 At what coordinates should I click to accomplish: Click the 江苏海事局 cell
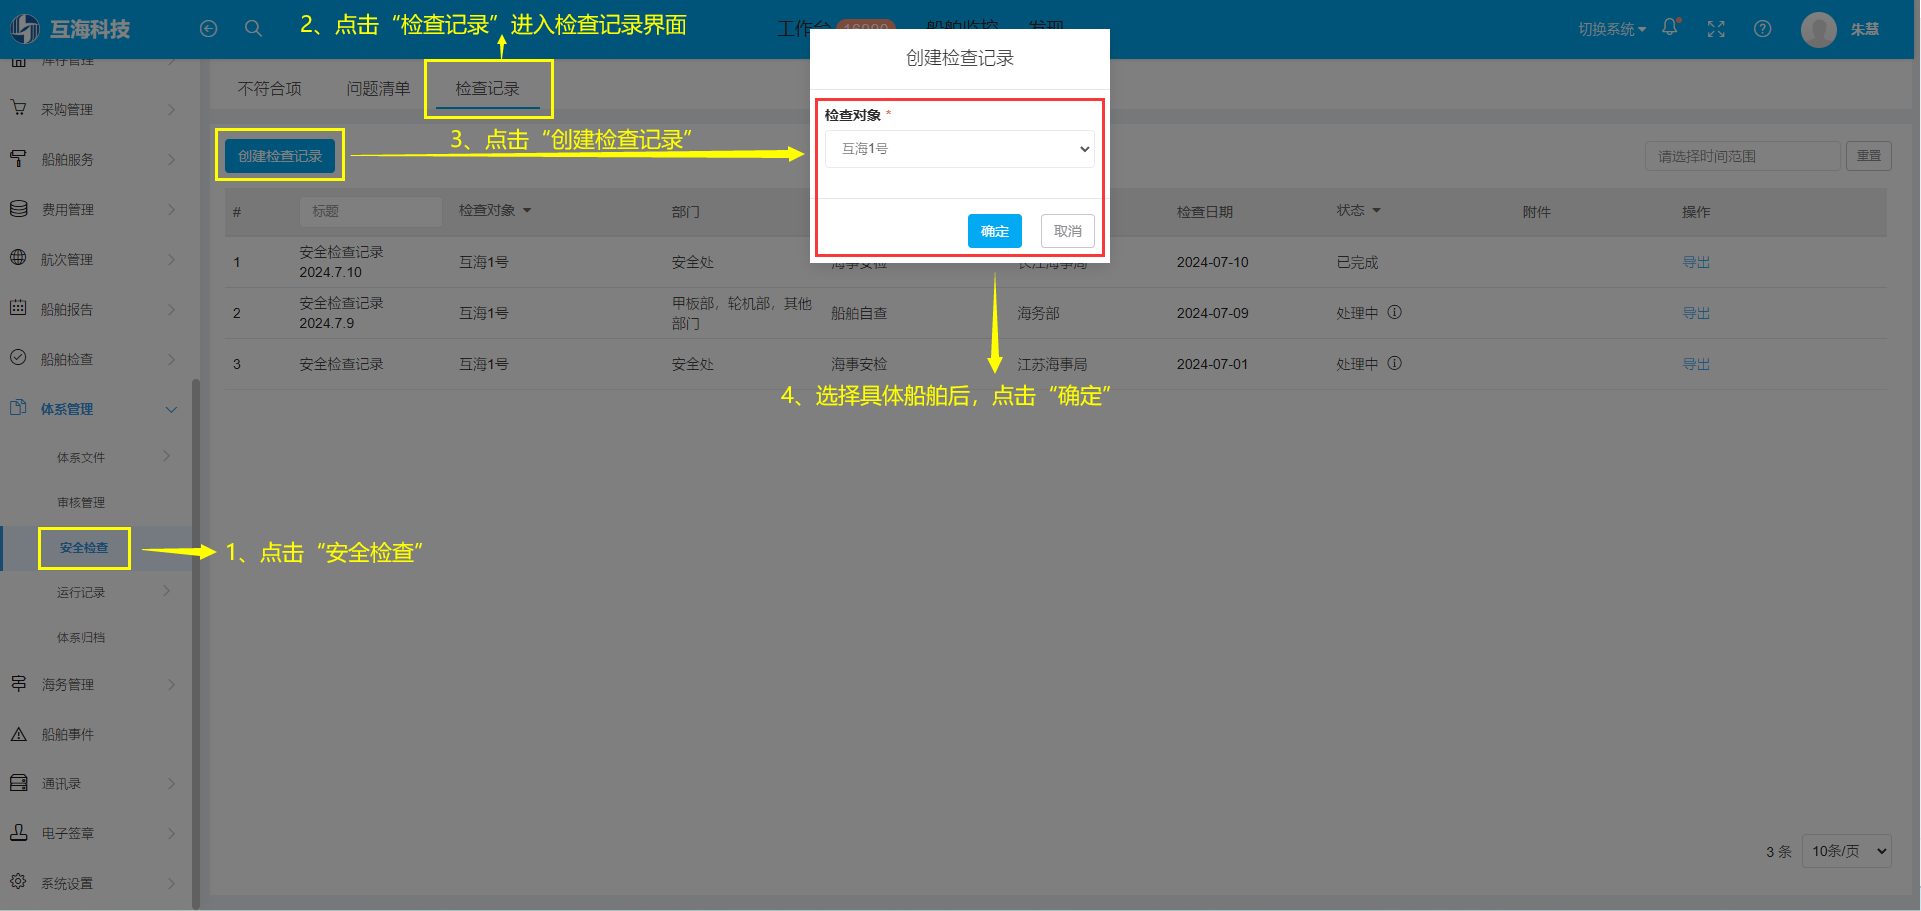point(1052,364)
